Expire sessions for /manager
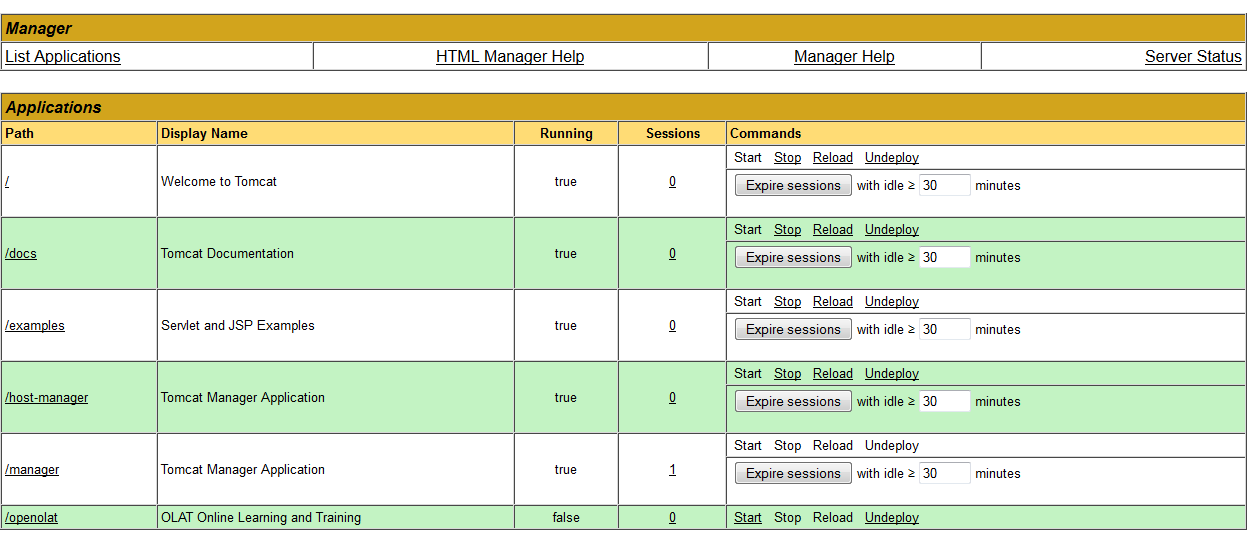 793,474
